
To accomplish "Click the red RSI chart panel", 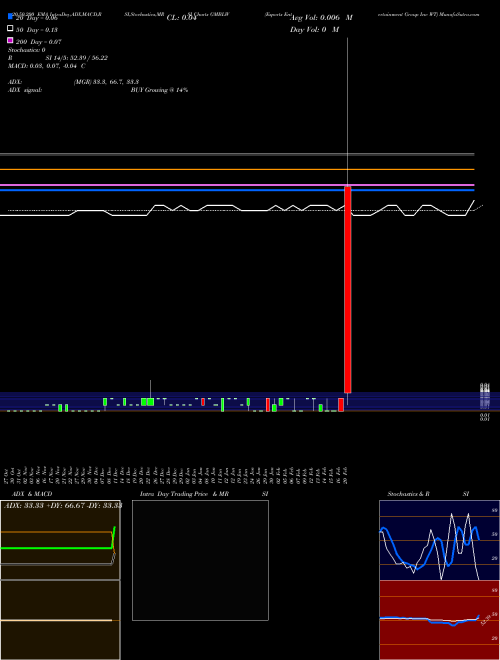I will (x=439, y=620).
